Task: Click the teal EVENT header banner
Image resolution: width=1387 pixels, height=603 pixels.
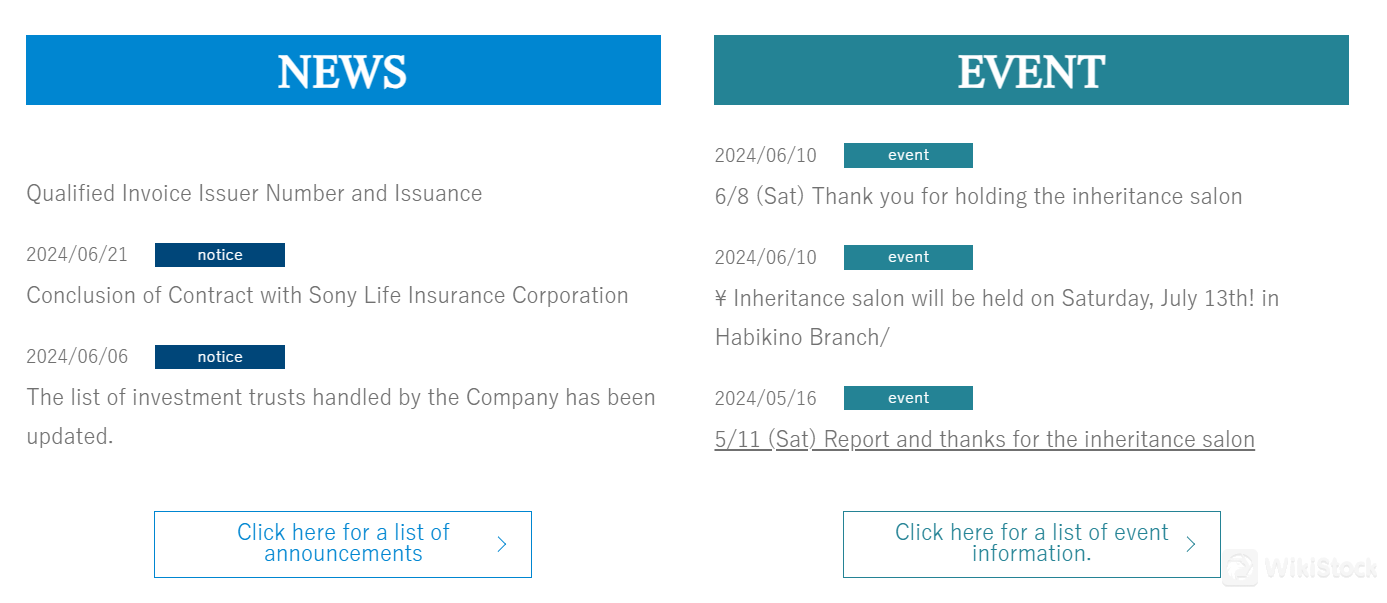Action: (x=1031, y=70)
